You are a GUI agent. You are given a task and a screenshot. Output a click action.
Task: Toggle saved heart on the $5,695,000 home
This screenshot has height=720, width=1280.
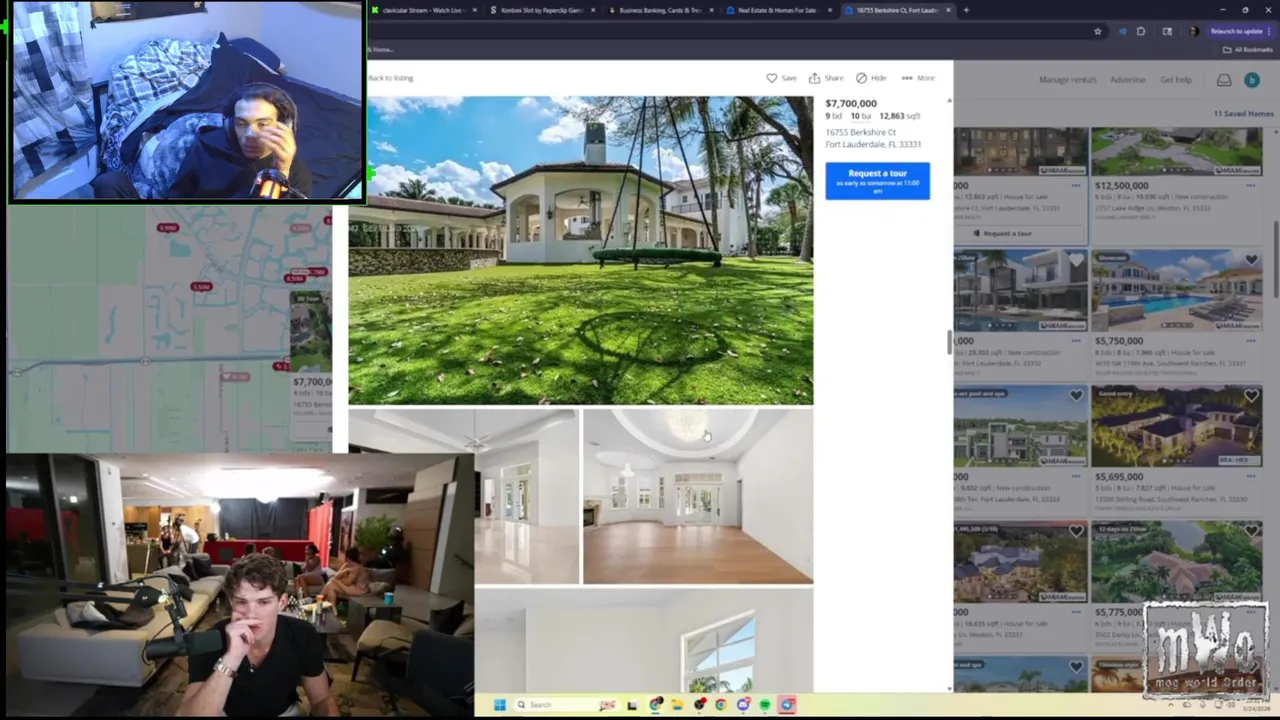(1251, 396)
